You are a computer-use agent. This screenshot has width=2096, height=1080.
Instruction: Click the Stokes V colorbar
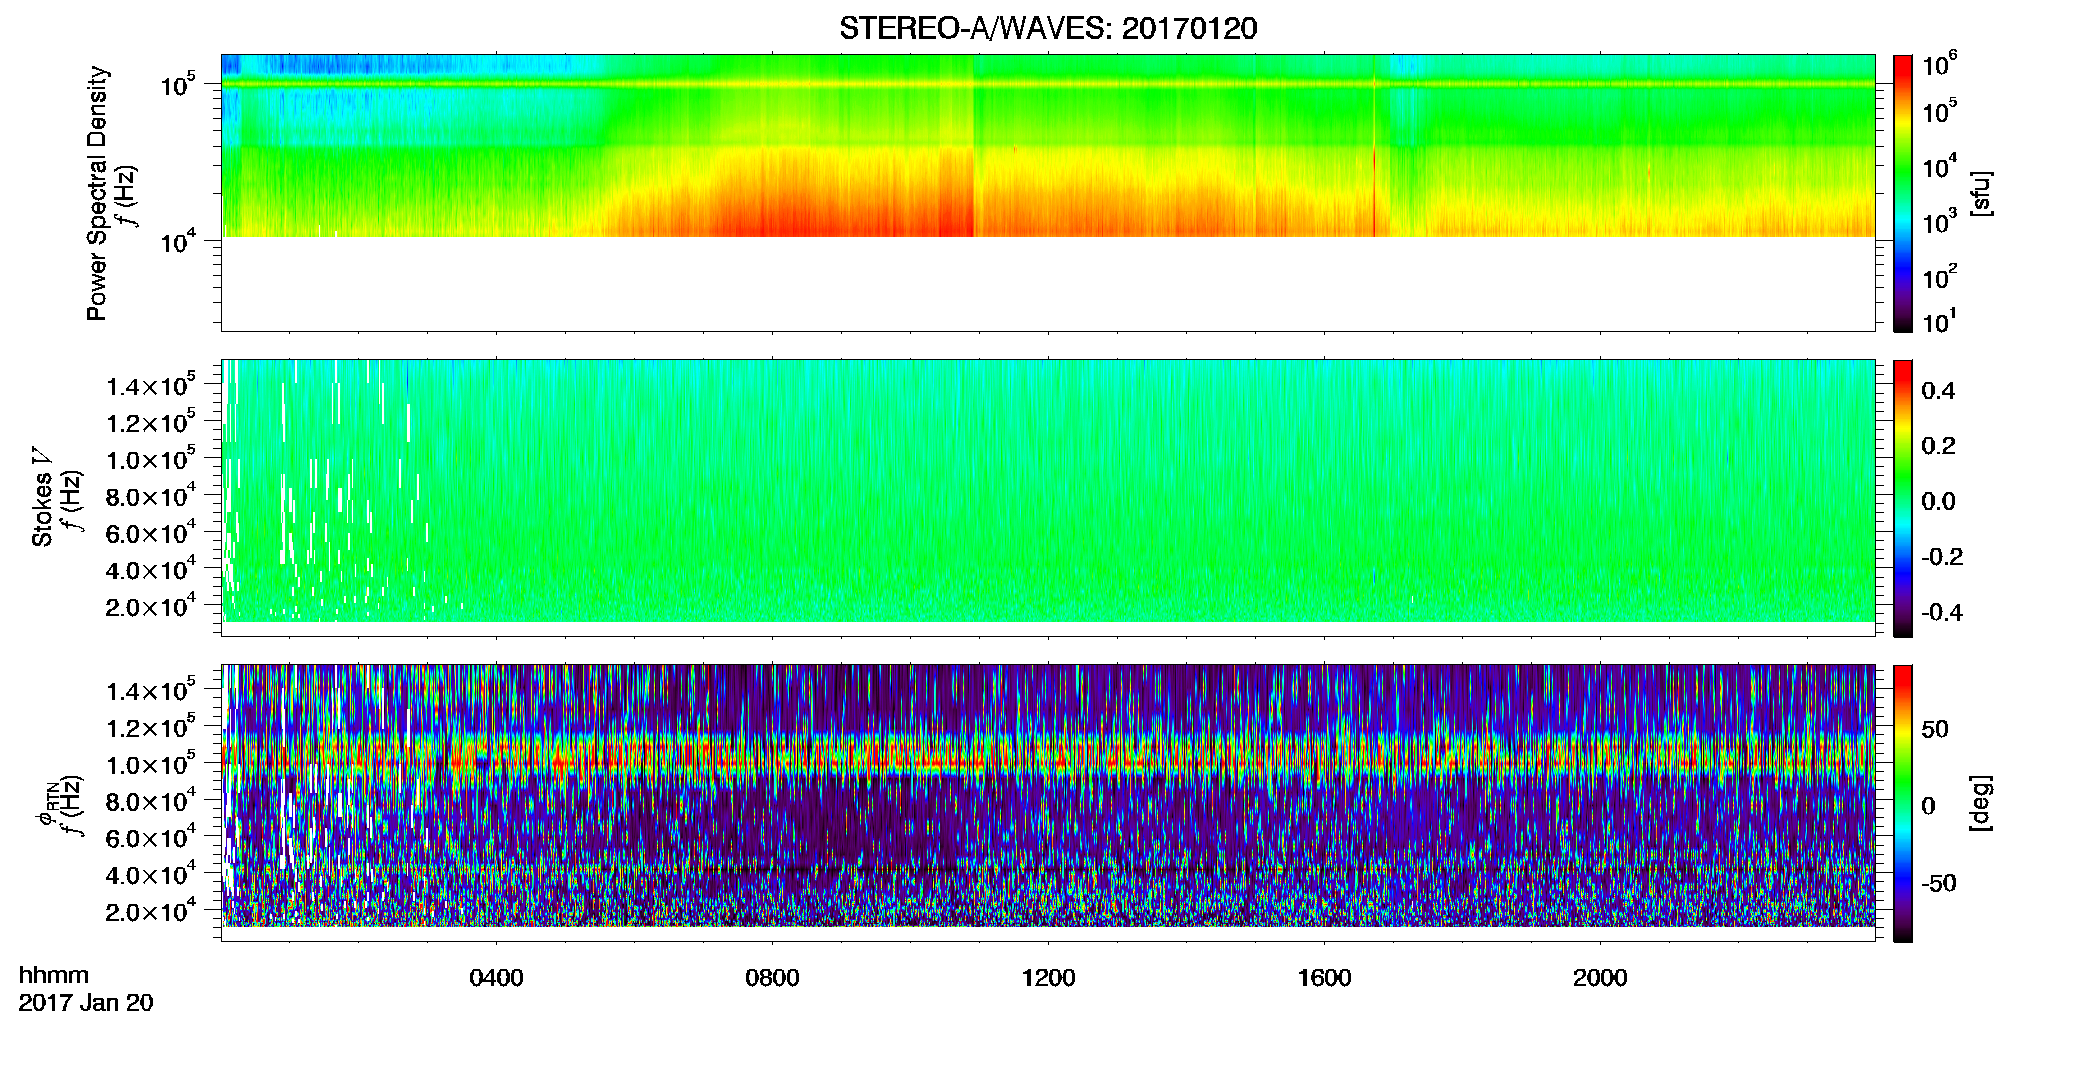point(1903,498)
